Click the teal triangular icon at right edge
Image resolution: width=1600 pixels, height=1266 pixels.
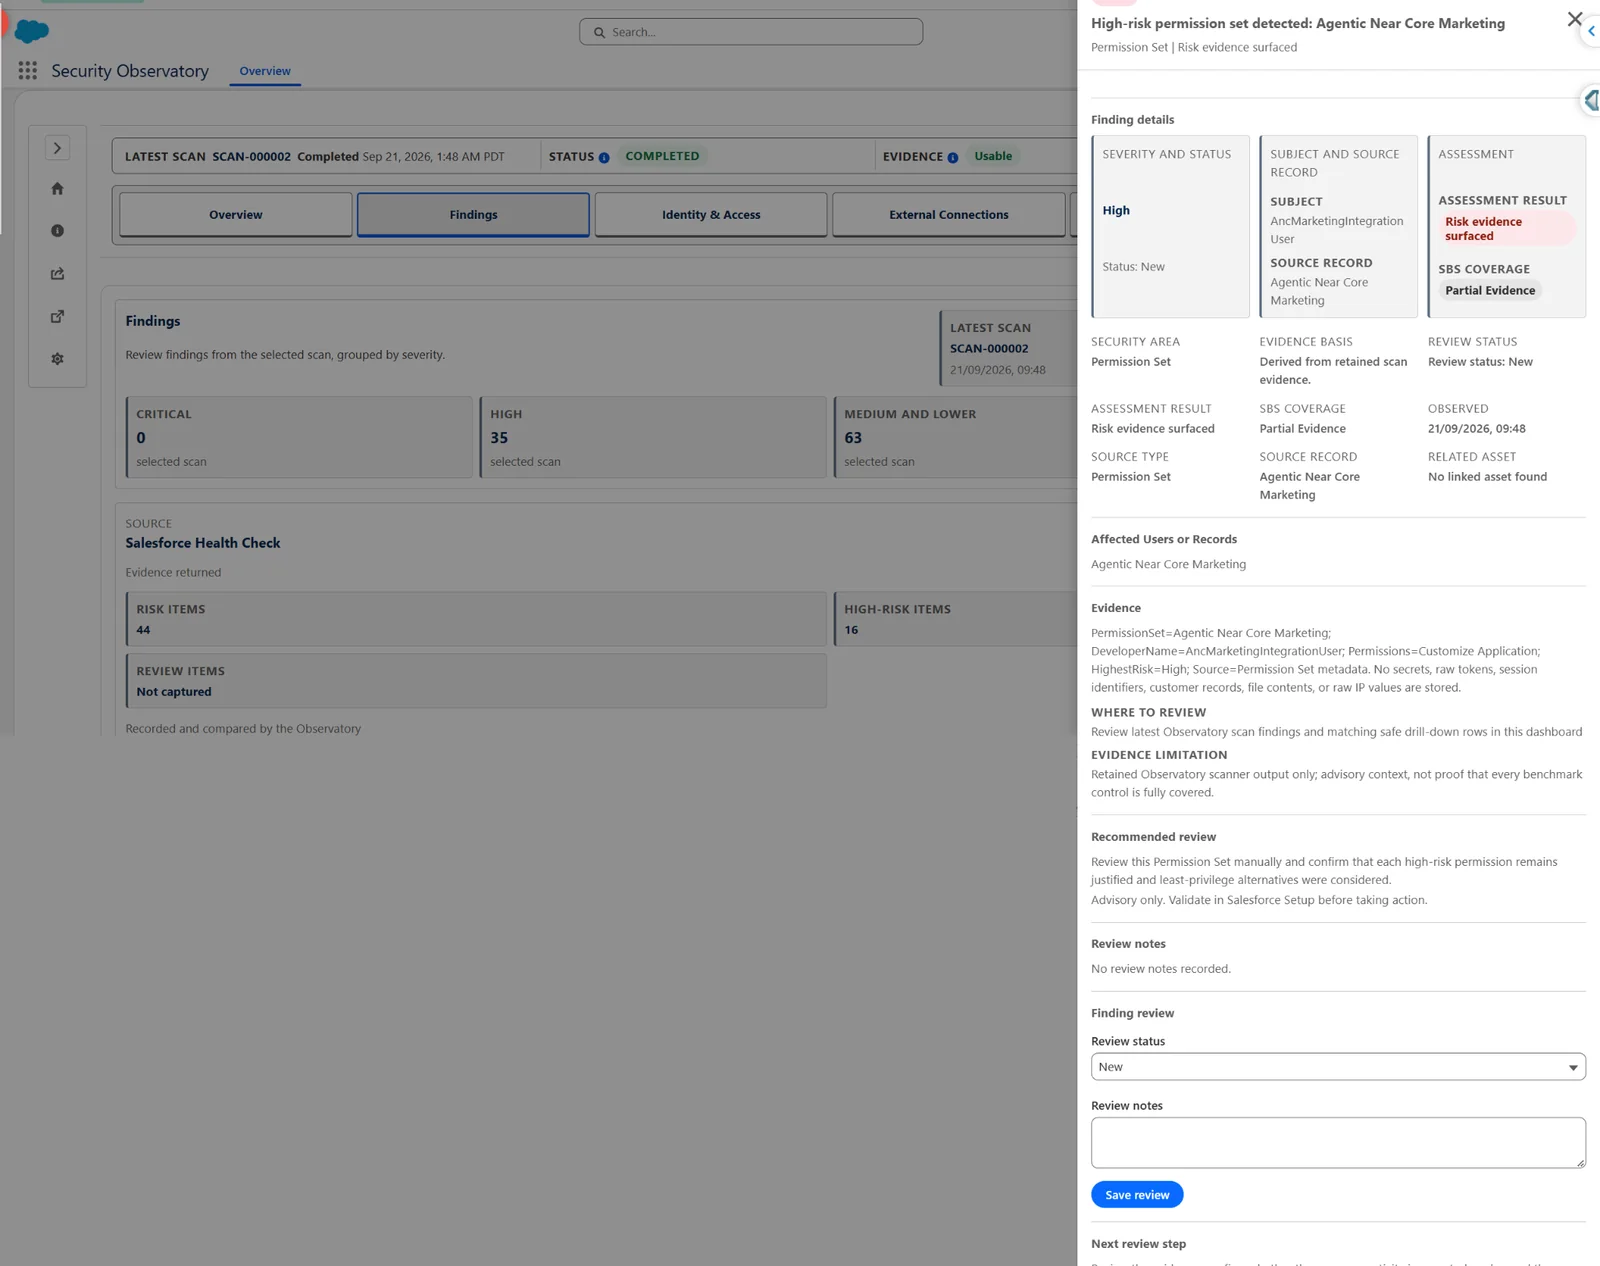tap(1591, 100)
